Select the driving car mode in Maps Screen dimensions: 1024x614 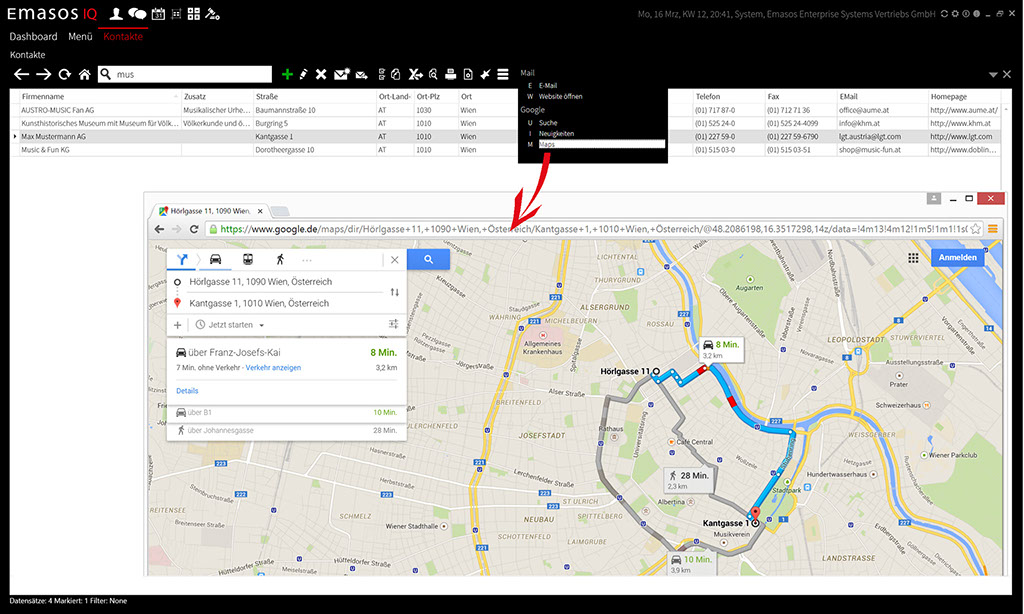(215, 259)
